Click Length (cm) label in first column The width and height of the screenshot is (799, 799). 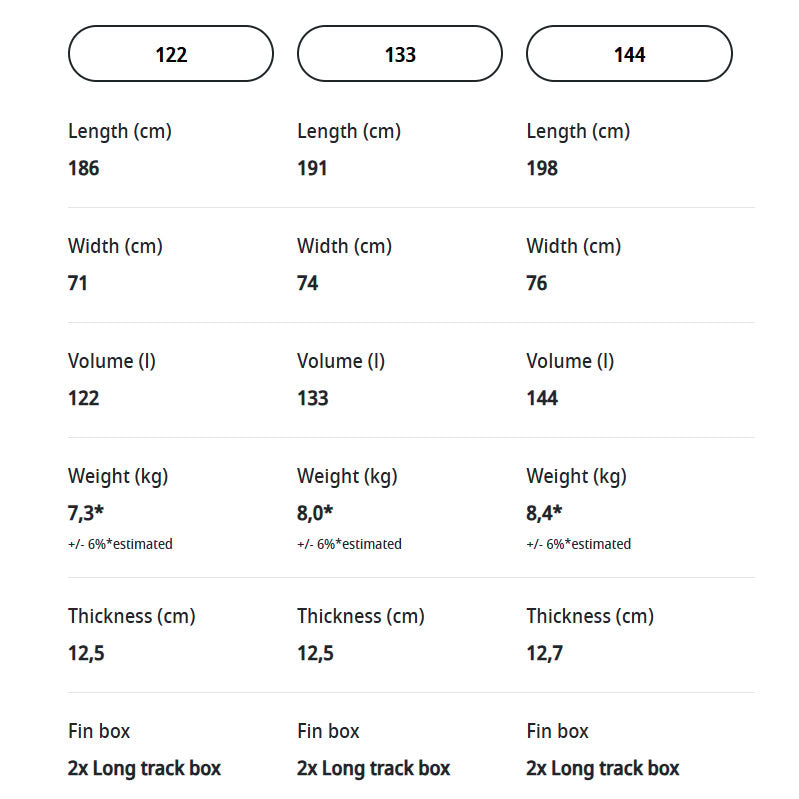120,131
